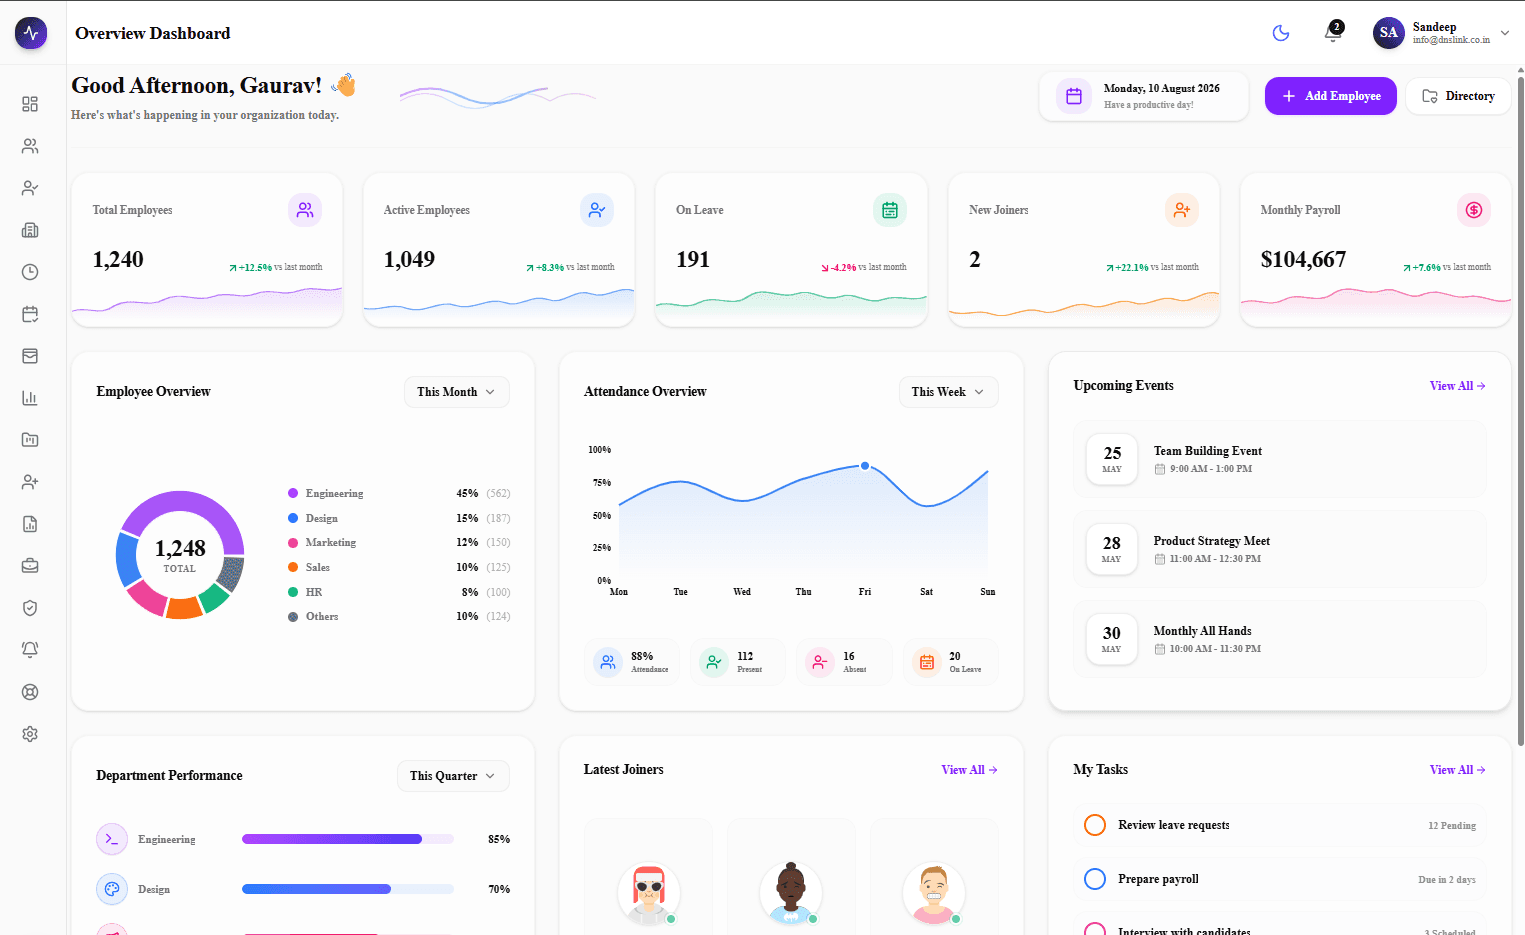
Task: Click the Monthly Payroll dollar icon
Action: pyautogui.click(x=1473, y=210)
